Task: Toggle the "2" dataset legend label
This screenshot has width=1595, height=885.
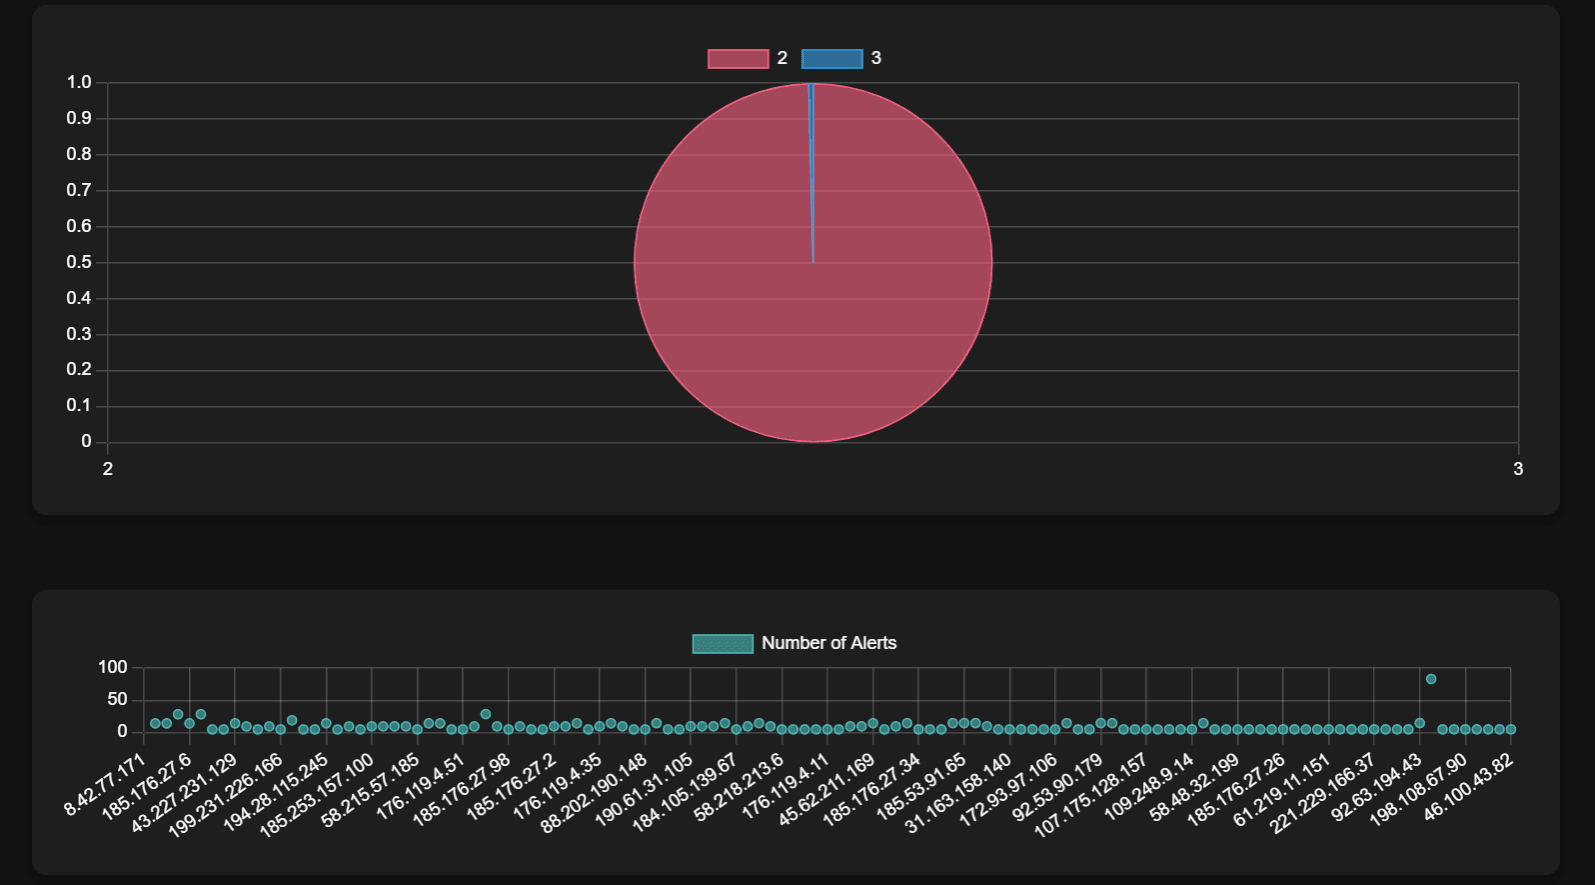Action: pyautogui.click(x=782, y=58)
